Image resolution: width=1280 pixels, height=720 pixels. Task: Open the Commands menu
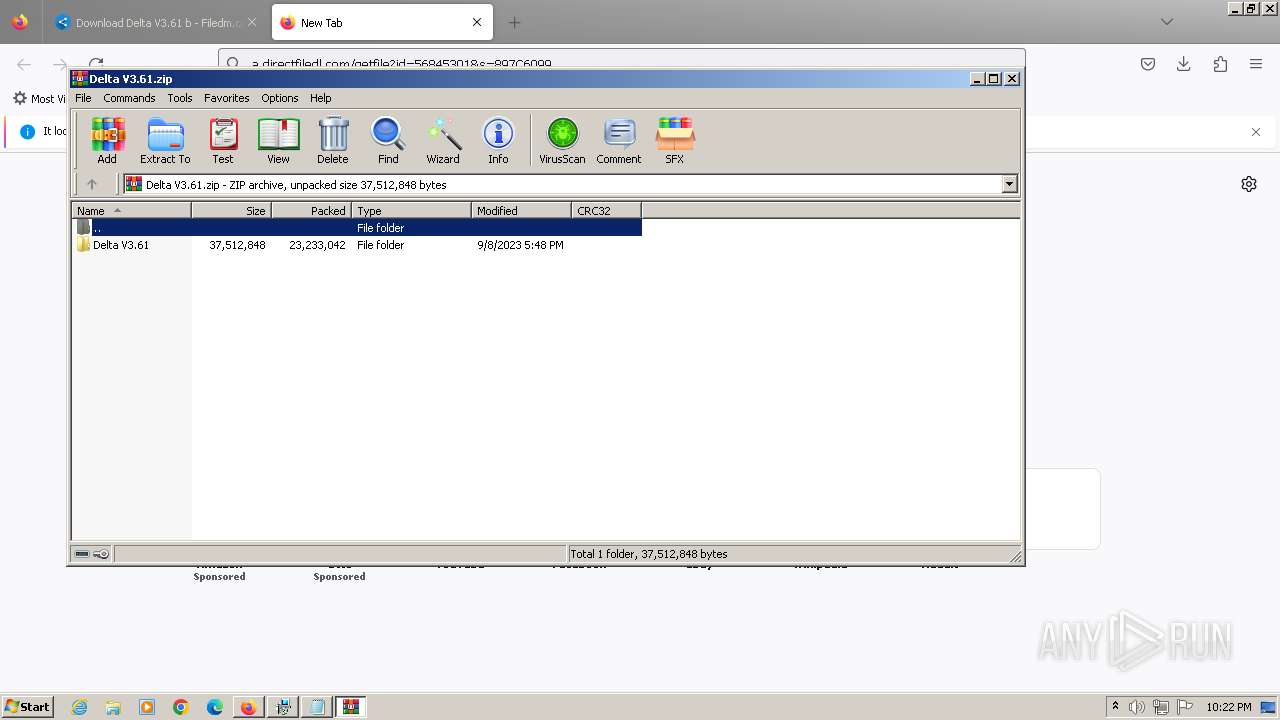[129, 98]
